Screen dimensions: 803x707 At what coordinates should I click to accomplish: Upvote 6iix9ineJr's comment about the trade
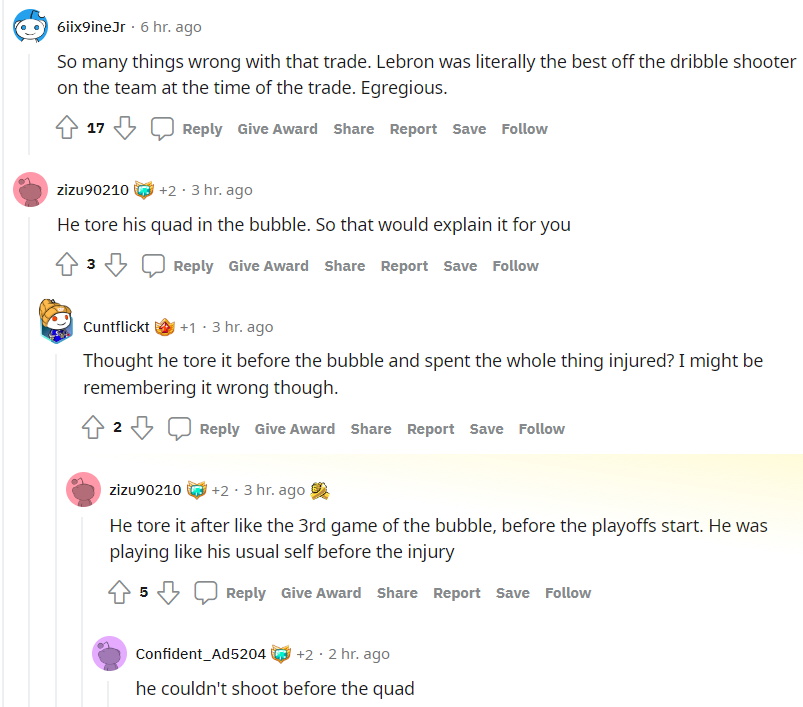coord(67,129)
